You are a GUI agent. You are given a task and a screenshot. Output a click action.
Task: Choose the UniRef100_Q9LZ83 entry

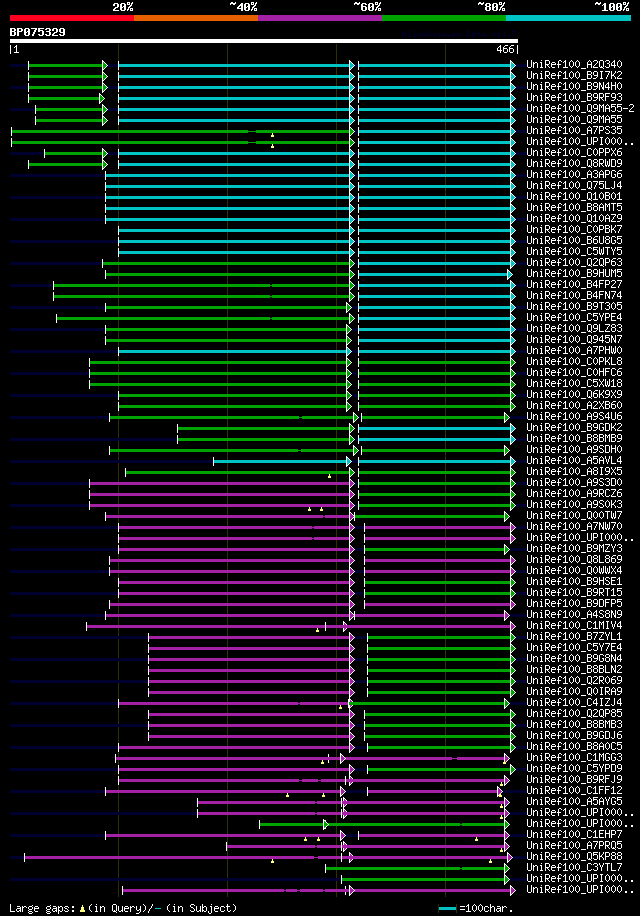pos(574,328)
